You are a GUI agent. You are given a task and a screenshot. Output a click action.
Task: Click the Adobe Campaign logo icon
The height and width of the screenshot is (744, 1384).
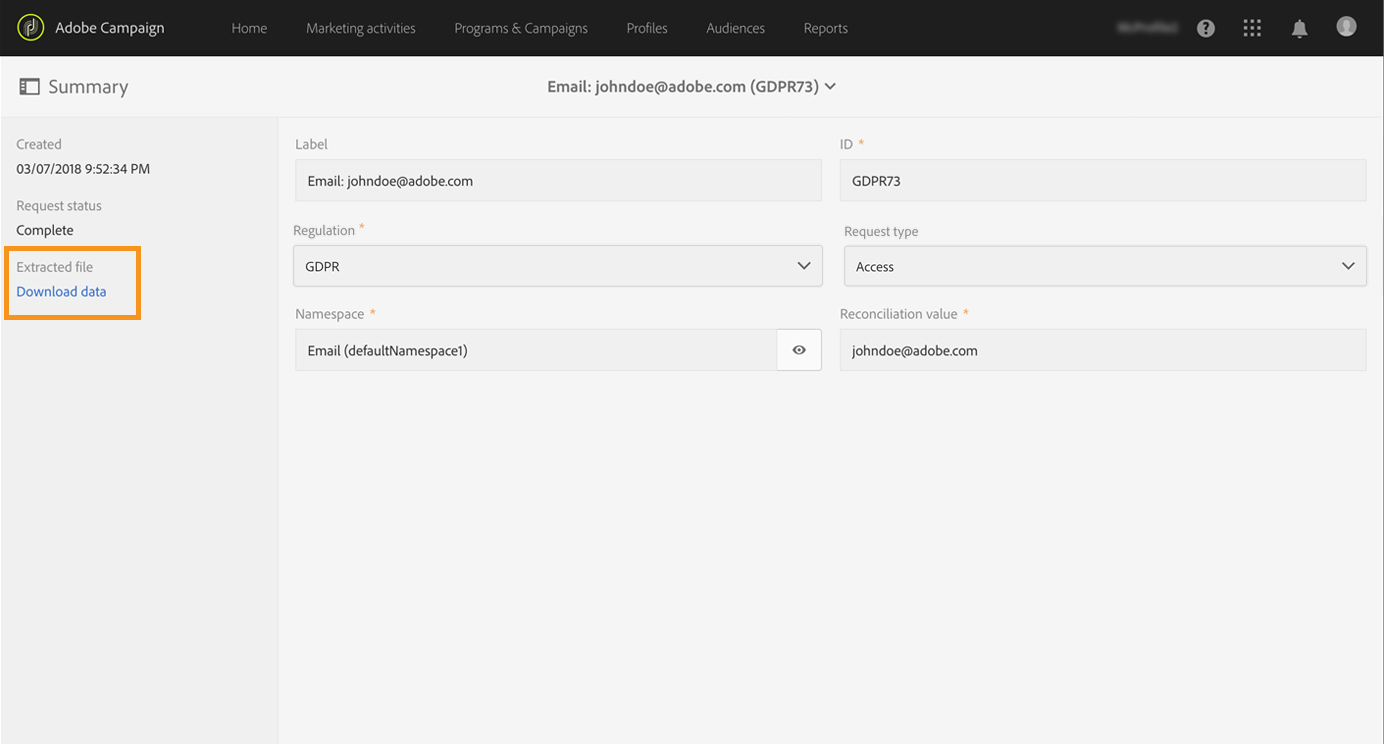(31, 28)
